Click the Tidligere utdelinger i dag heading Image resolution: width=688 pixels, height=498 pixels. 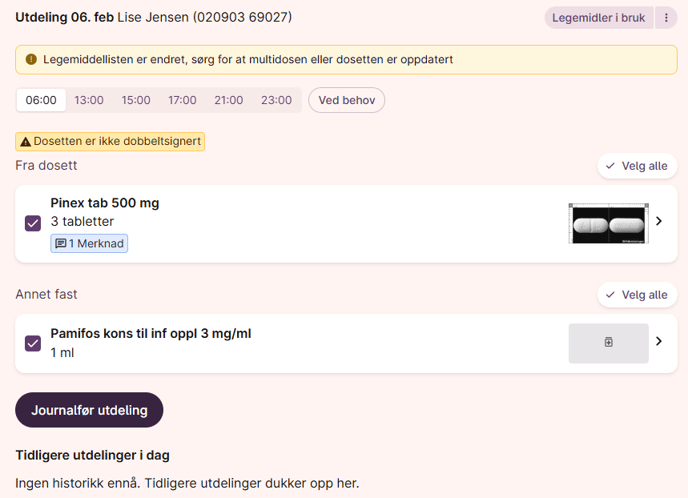pos(93,455)
